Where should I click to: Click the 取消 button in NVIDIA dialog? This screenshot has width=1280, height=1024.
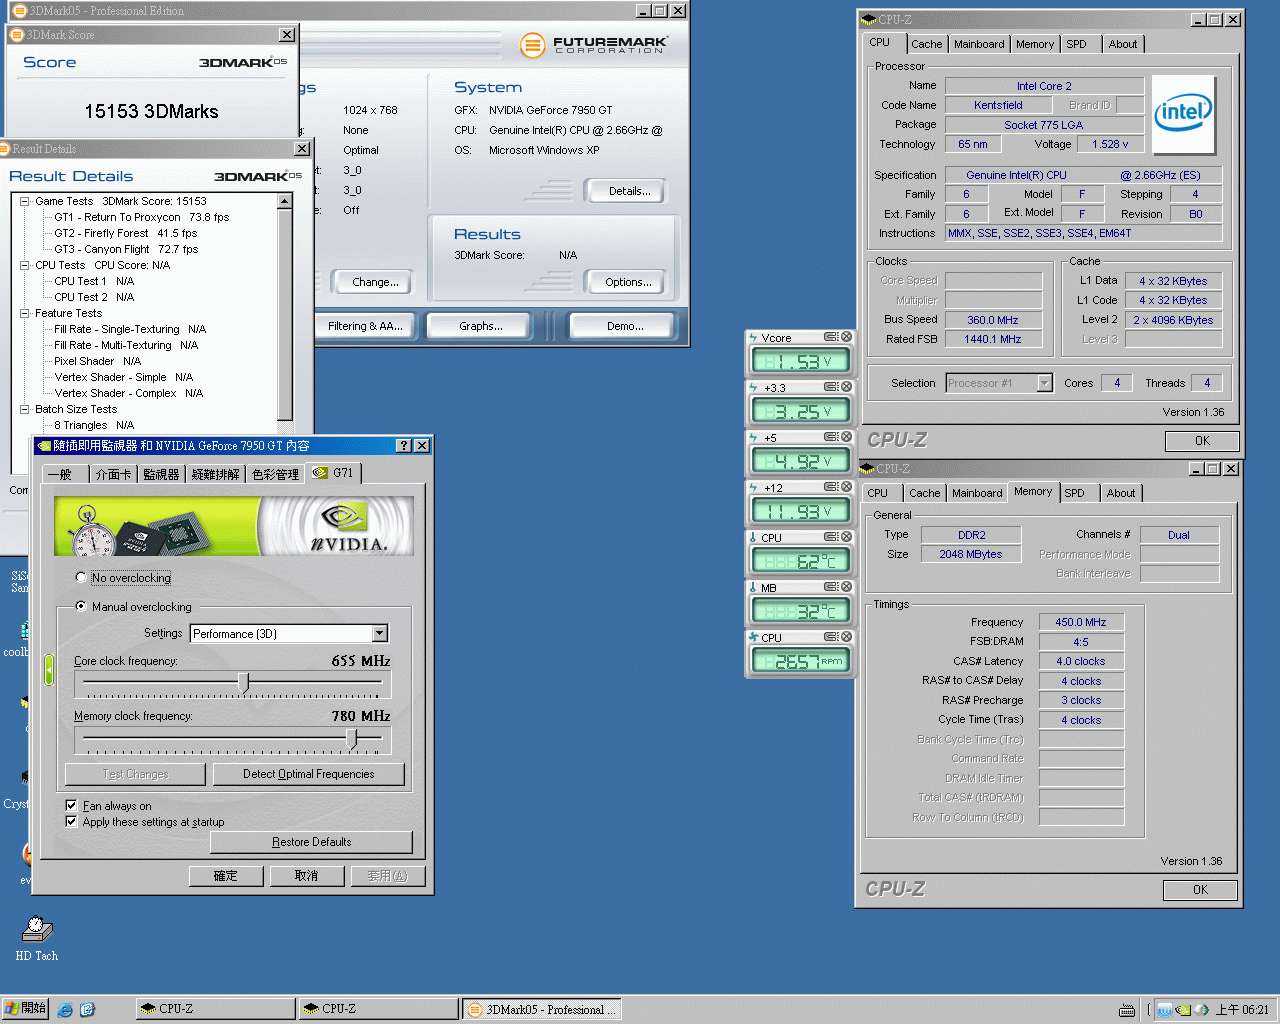pos(306,876)
